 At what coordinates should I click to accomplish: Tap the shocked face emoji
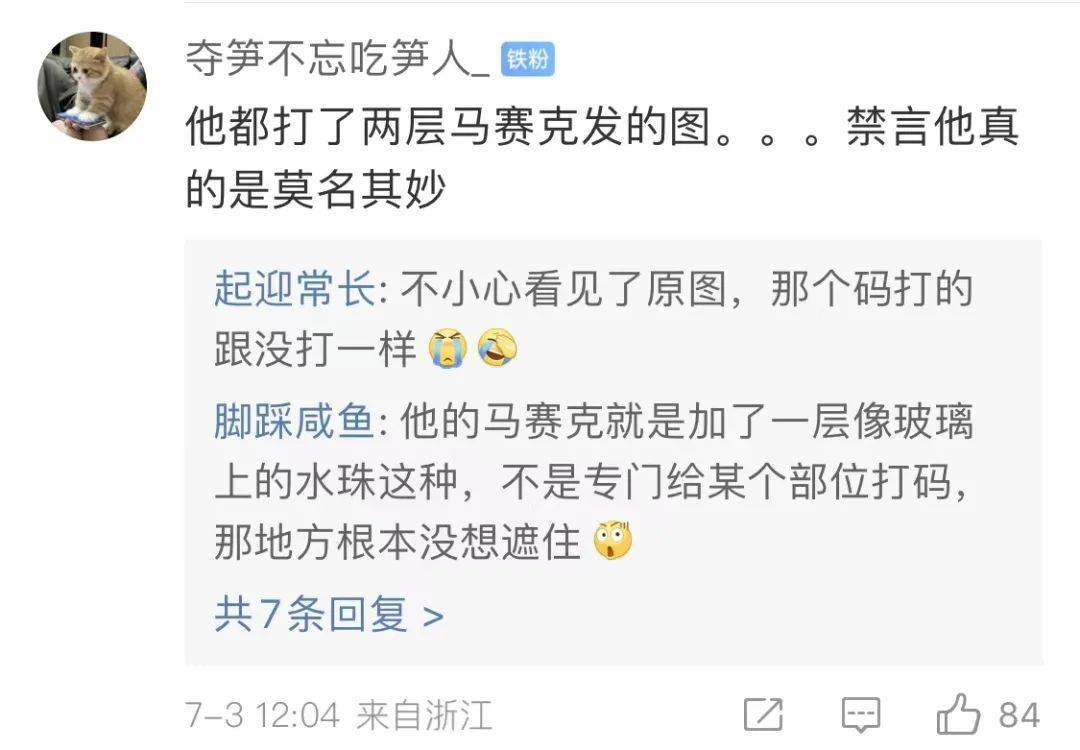coord(613,541)
